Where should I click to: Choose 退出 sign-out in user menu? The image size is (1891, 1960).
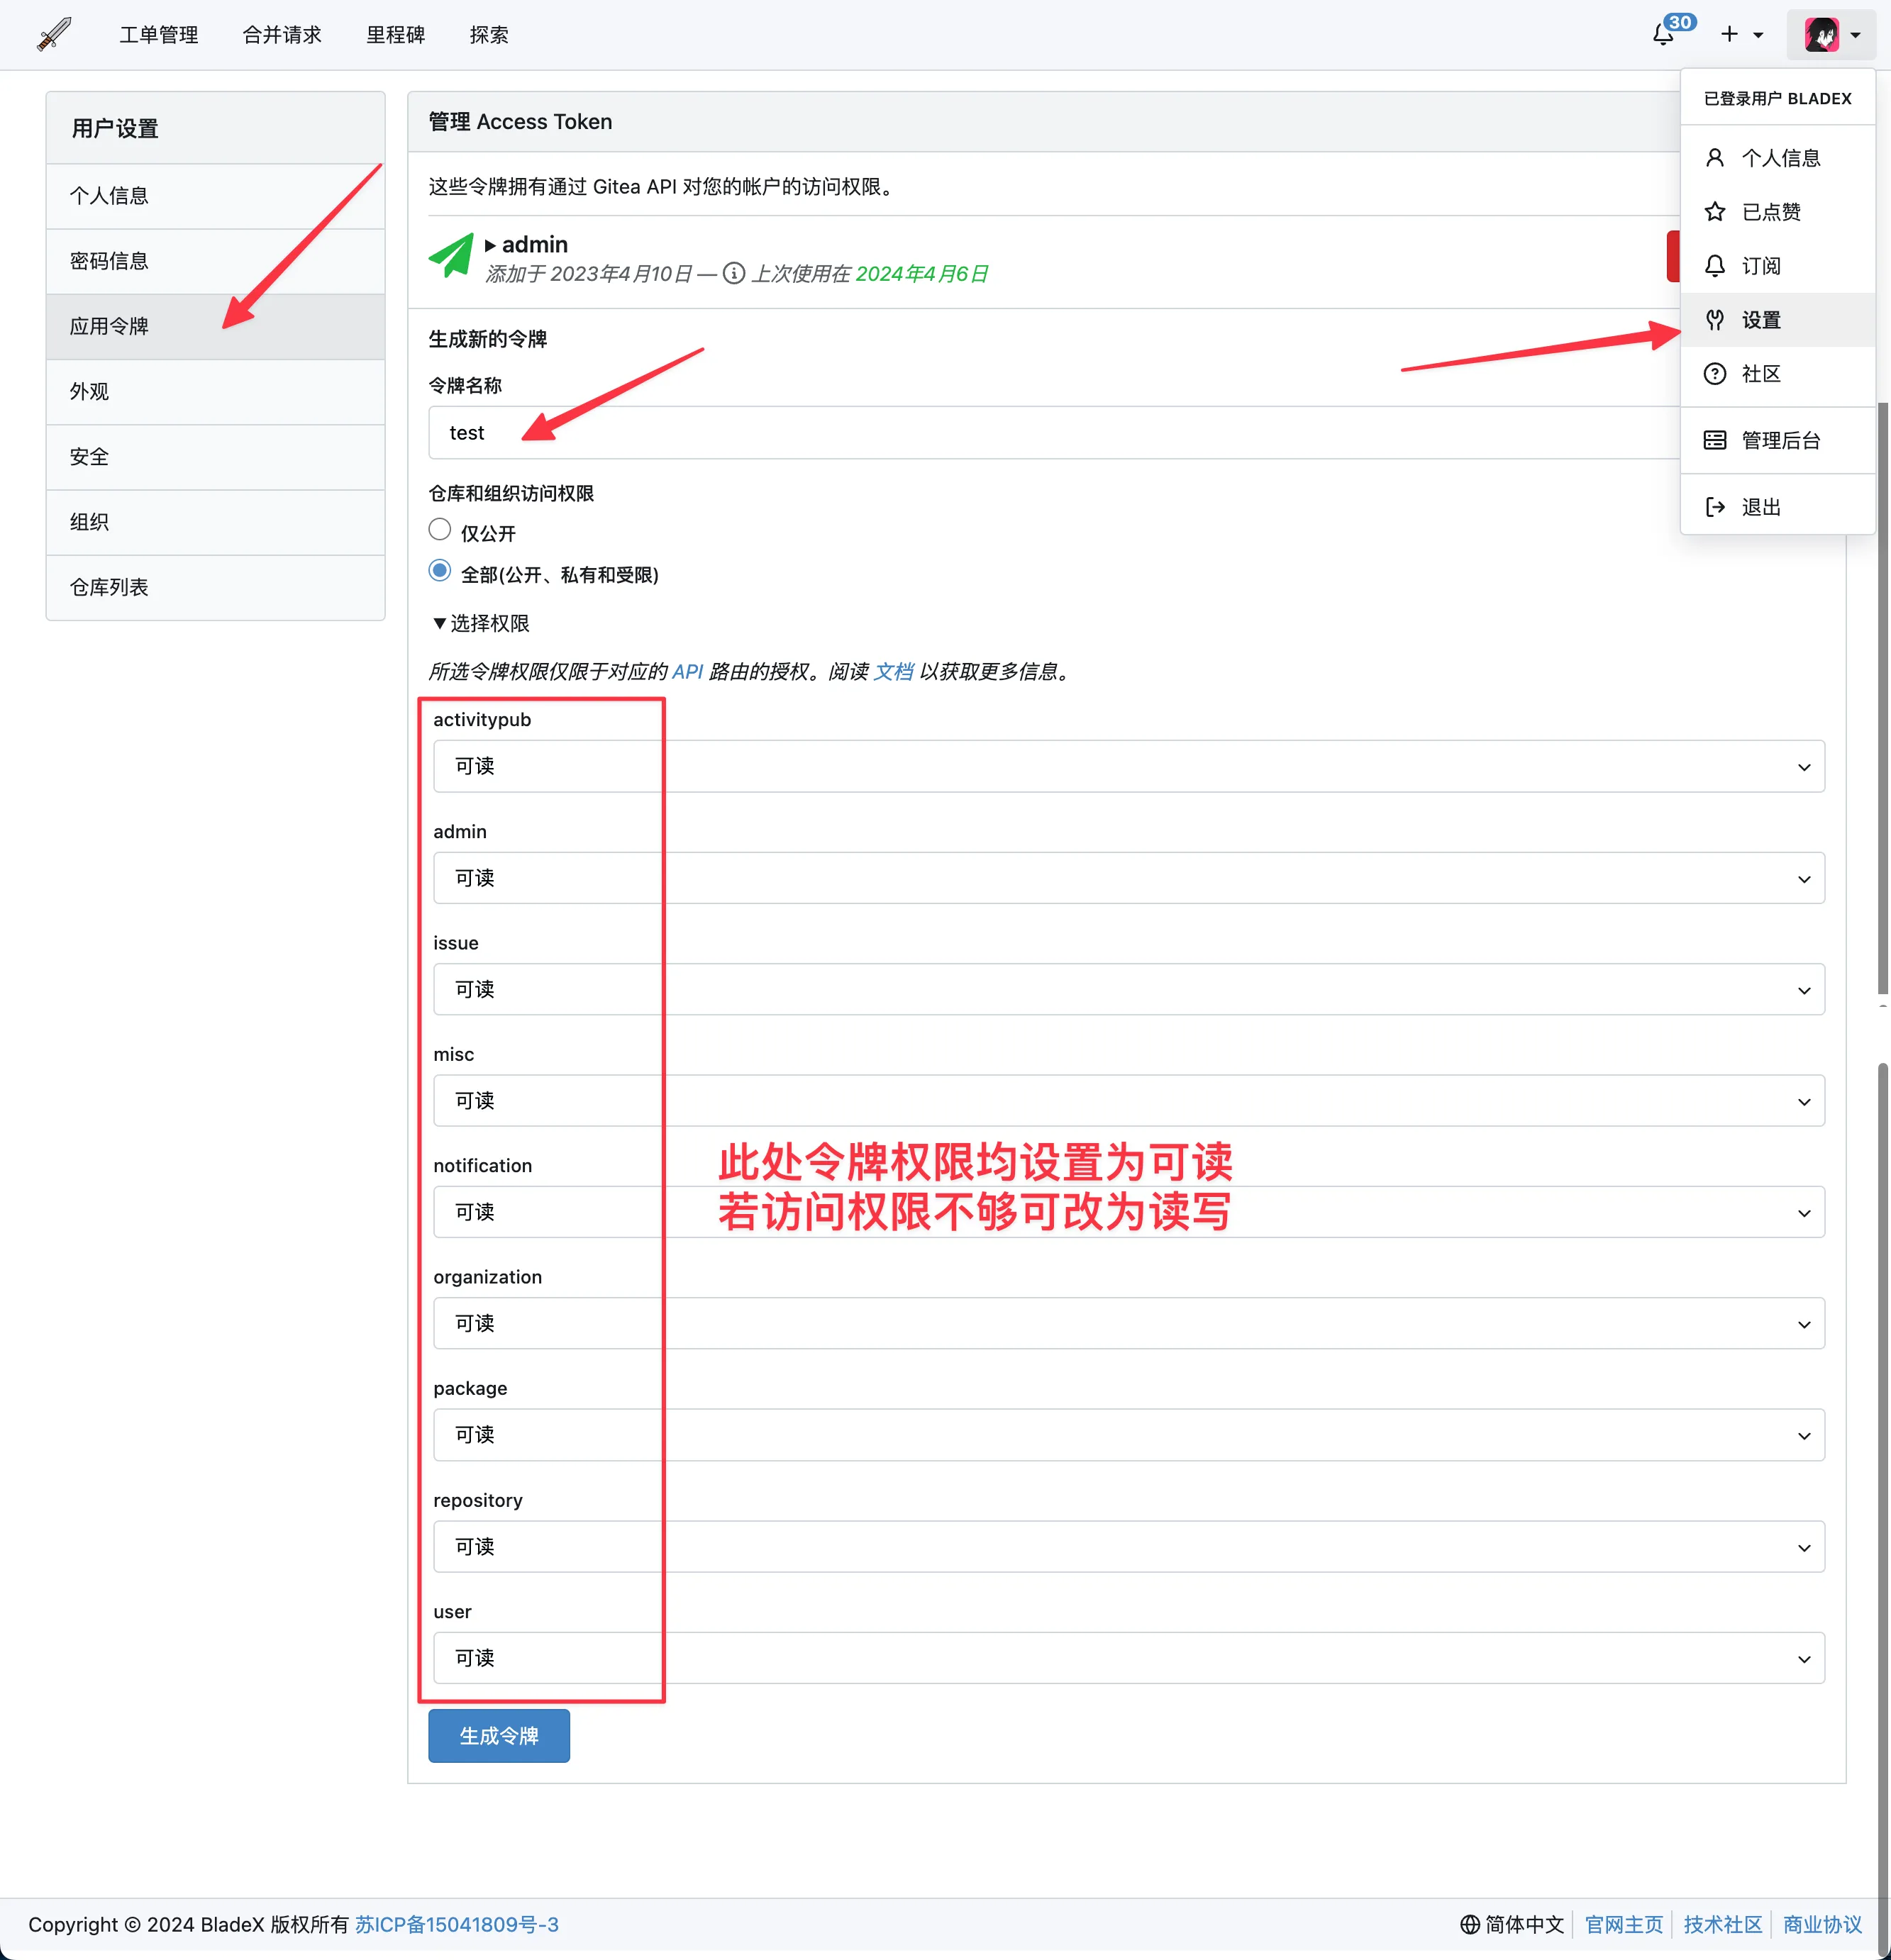1760,507
